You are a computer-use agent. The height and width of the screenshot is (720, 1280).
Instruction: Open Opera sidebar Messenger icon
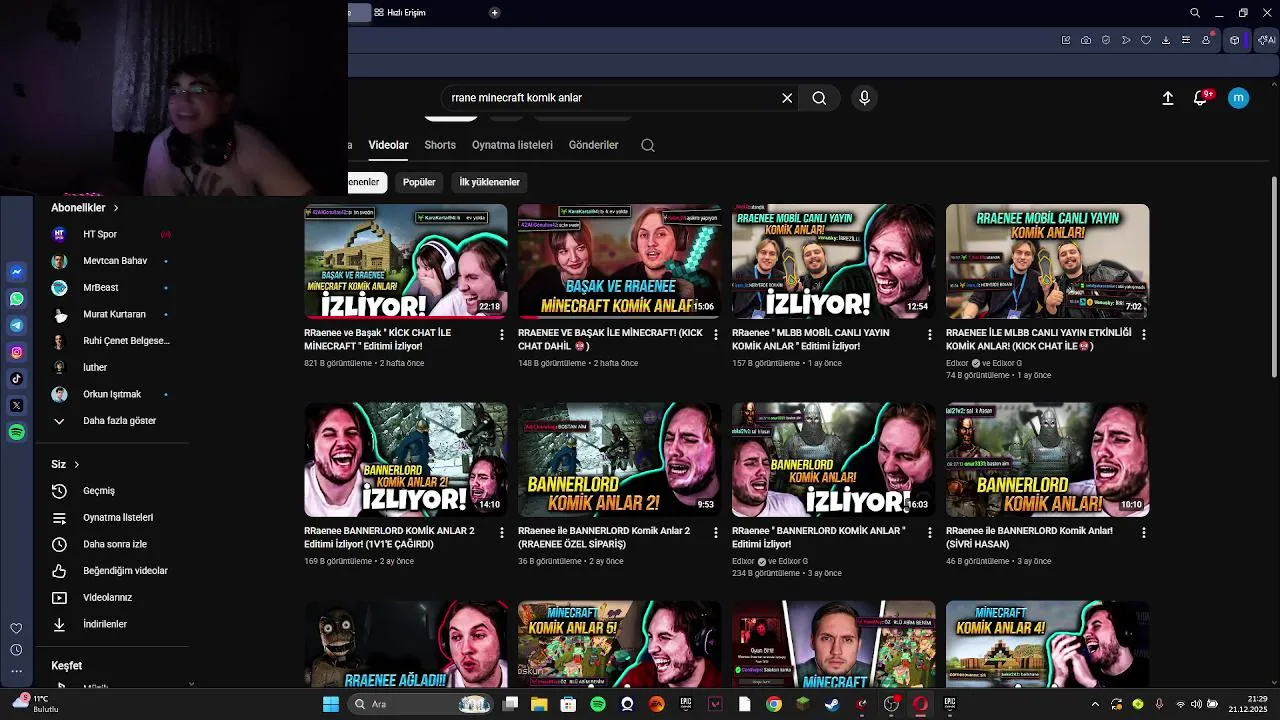(17, 272)
